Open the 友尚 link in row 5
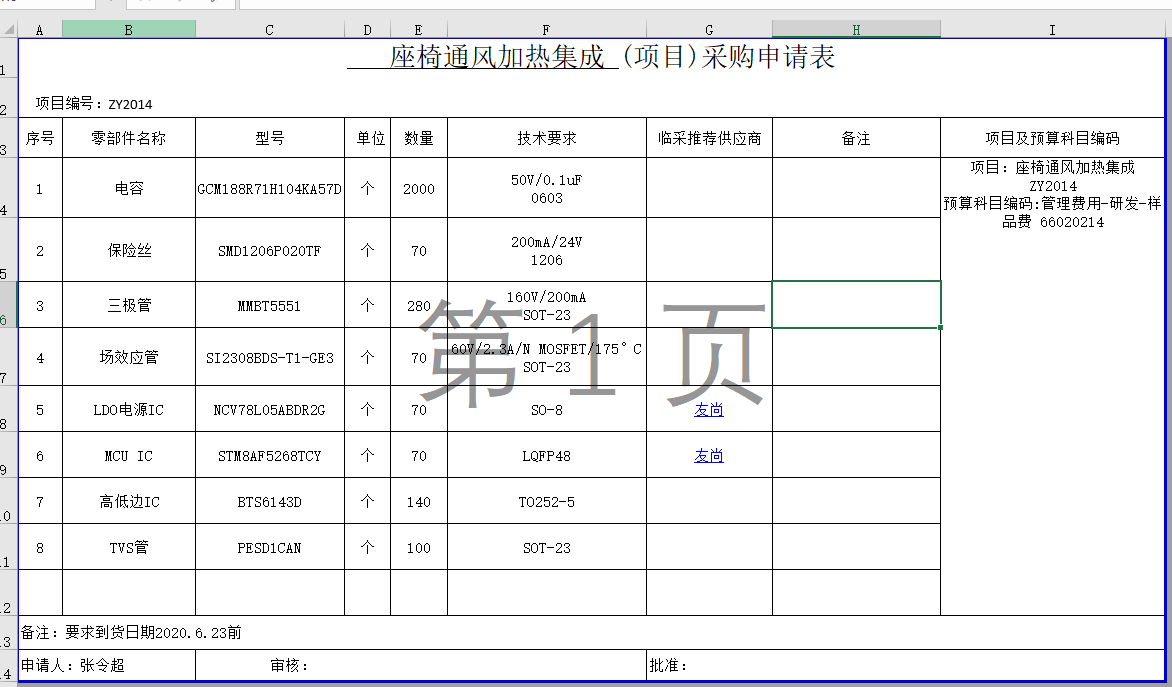1172x687 pixels. click(x=709, y=410)
